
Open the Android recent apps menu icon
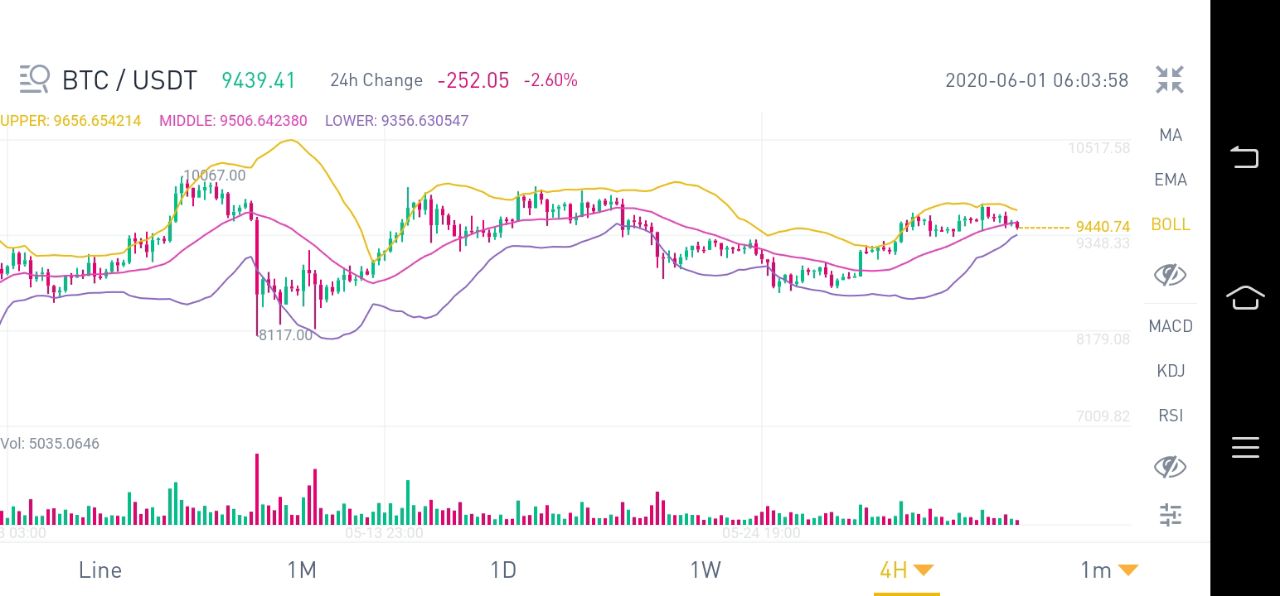(x=1245, y=447)
